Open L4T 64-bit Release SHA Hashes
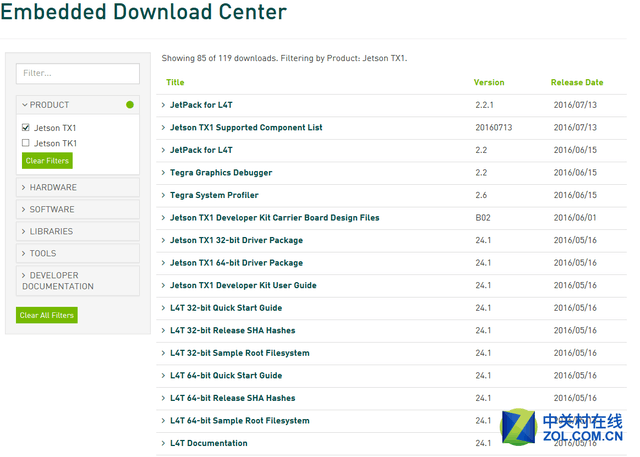The width and height of the screenshot is (640, 457). 233,398
